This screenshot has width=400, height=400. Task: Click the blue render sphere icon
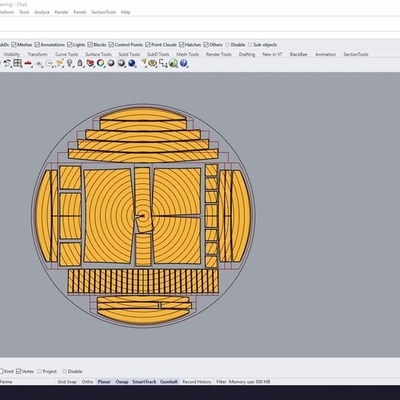click(x=132, y=63)
